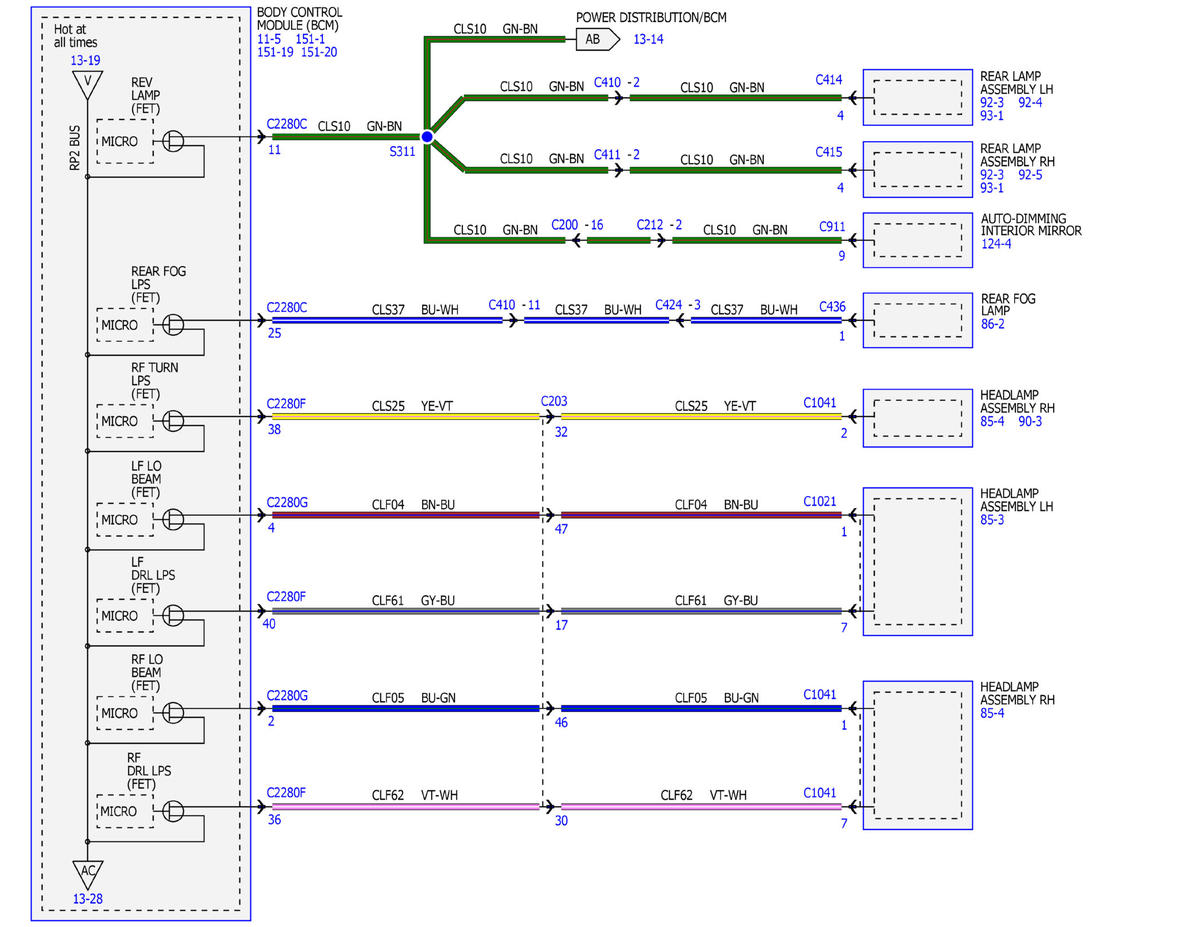Open page reference 13-19 link
This screenshot has height=927, width=1200.
click(85, 61)
